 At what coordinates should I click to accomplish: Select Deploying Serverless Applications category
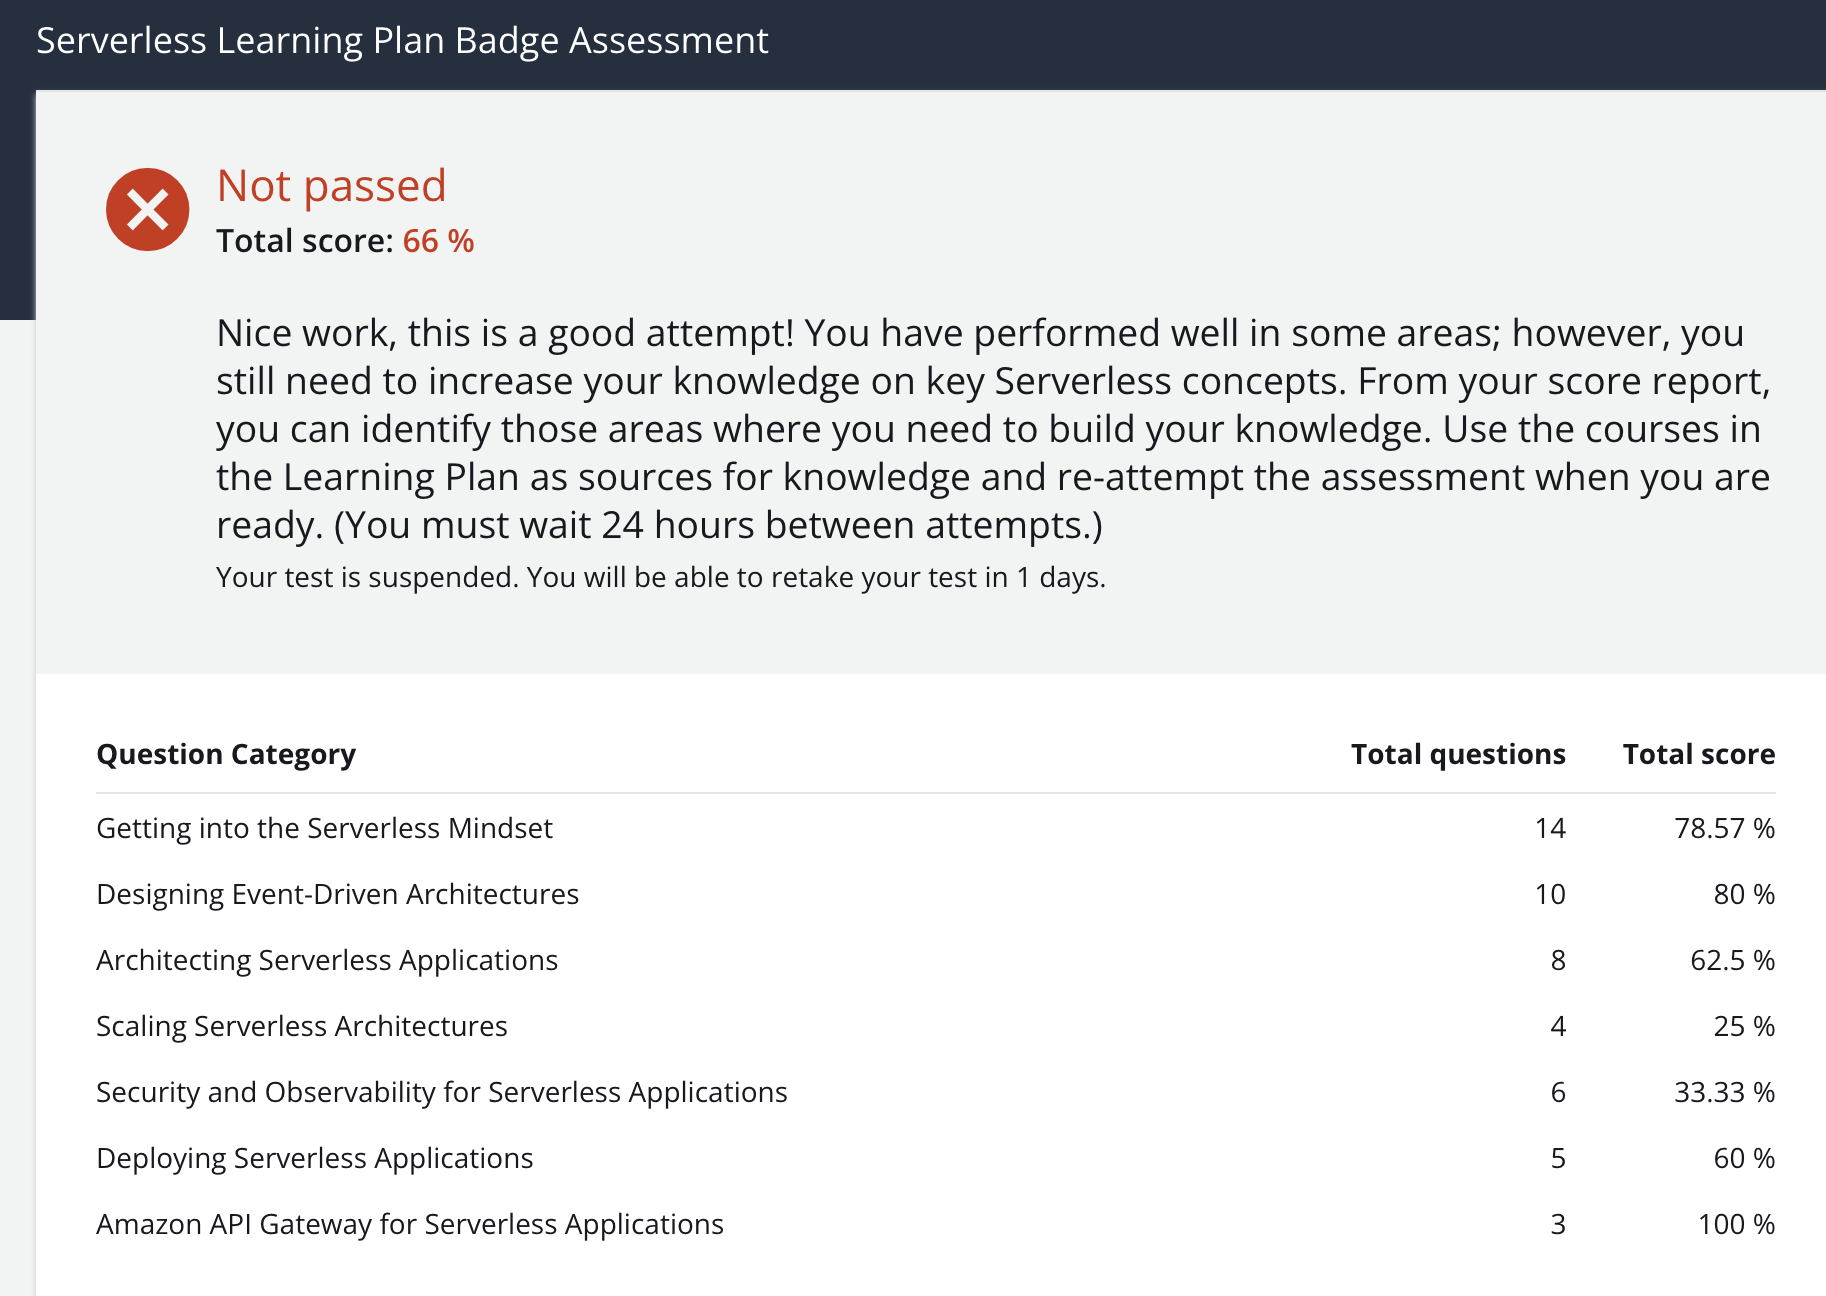314,1158
